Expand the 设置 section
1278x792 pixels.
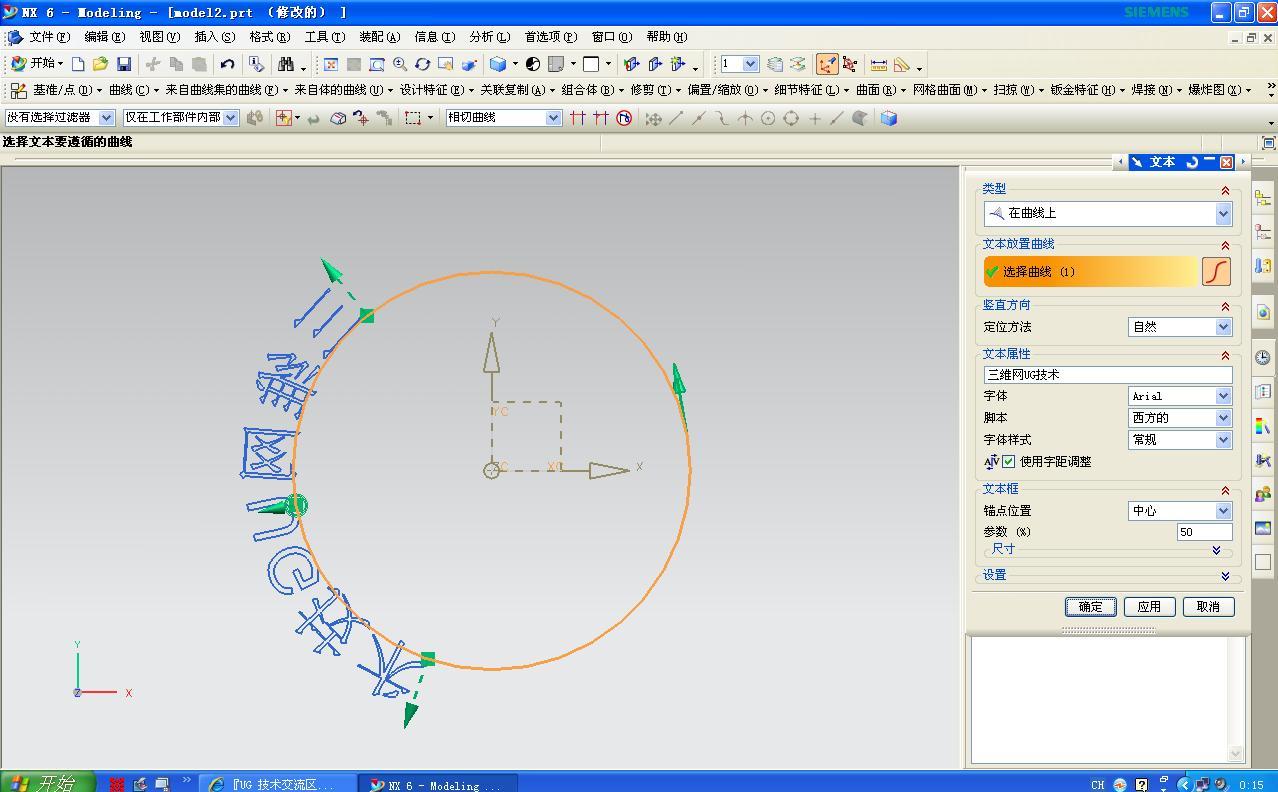point(1225,576)
